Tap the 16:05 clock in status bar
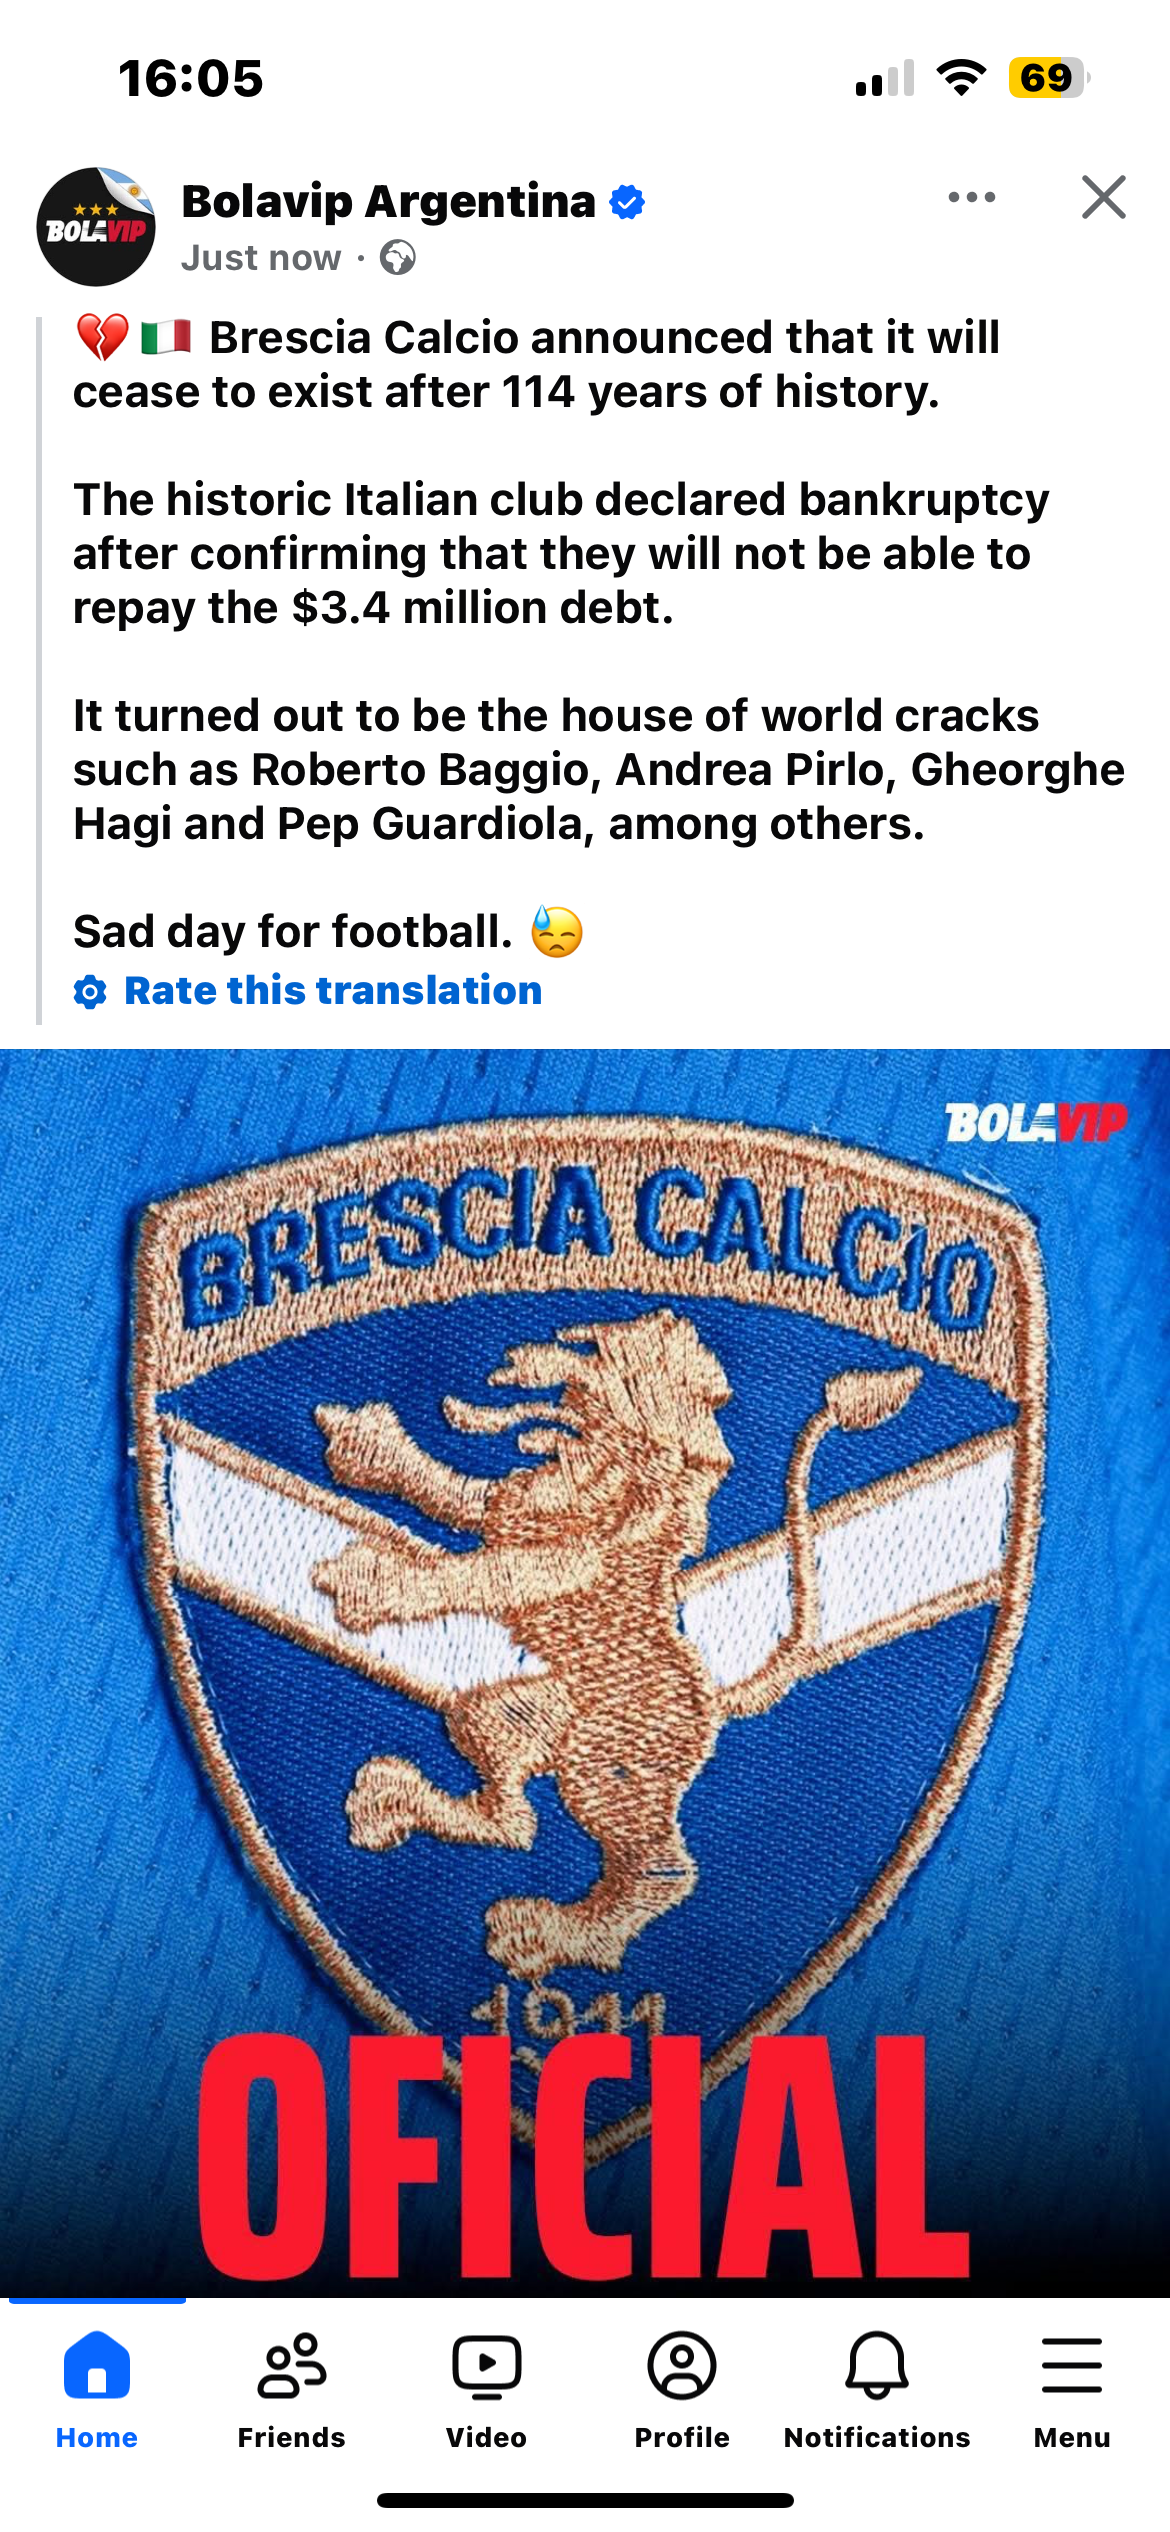Screen dimensions: 1170x2532 pos(190,79)
